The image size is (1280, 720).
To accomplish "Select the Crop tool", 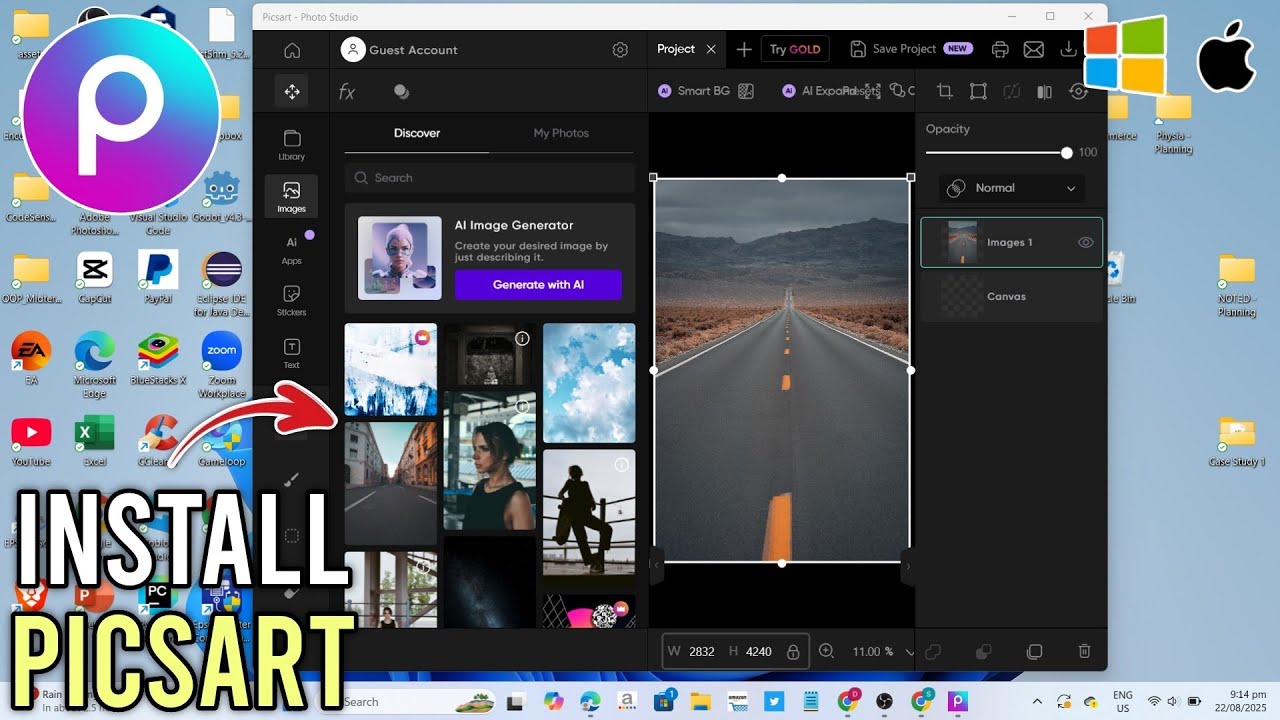I will (x=944, y=92).
